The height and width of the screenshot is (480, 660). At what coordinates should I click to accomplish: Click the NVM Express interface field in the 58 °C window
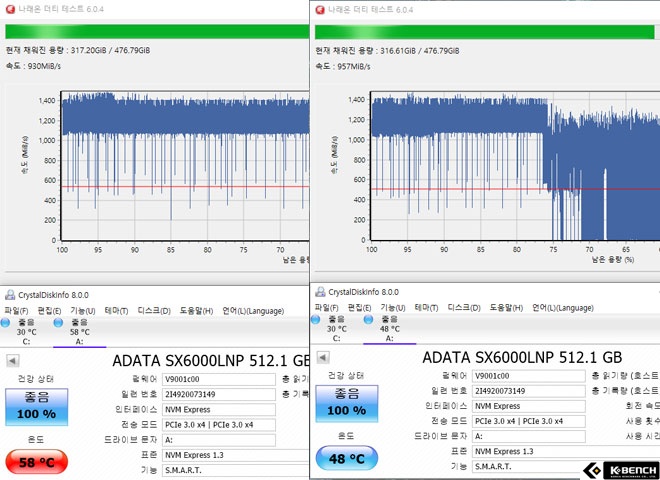coord(219,410)
